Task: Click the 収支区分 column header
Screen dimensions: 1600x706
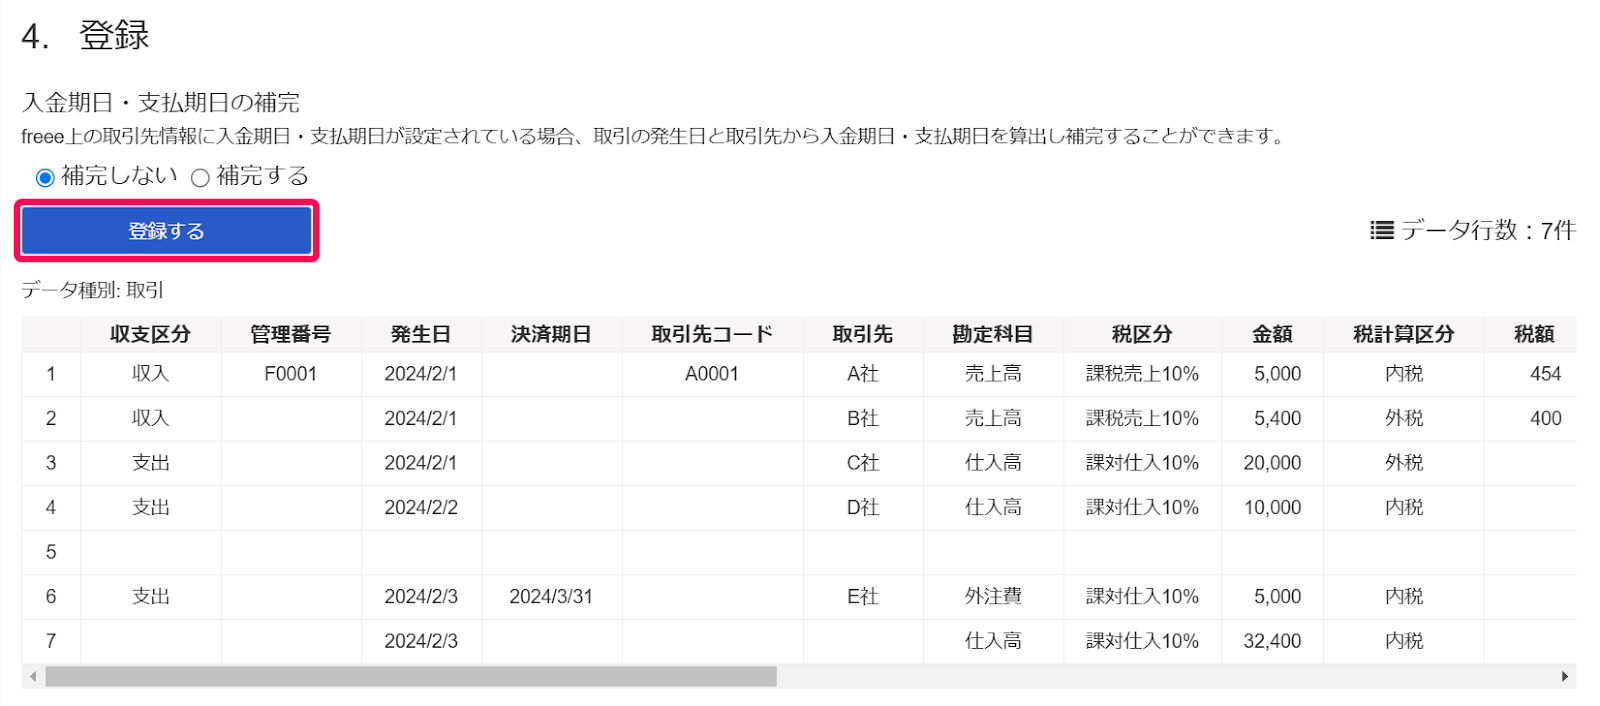Action: [x=151, y=335]
